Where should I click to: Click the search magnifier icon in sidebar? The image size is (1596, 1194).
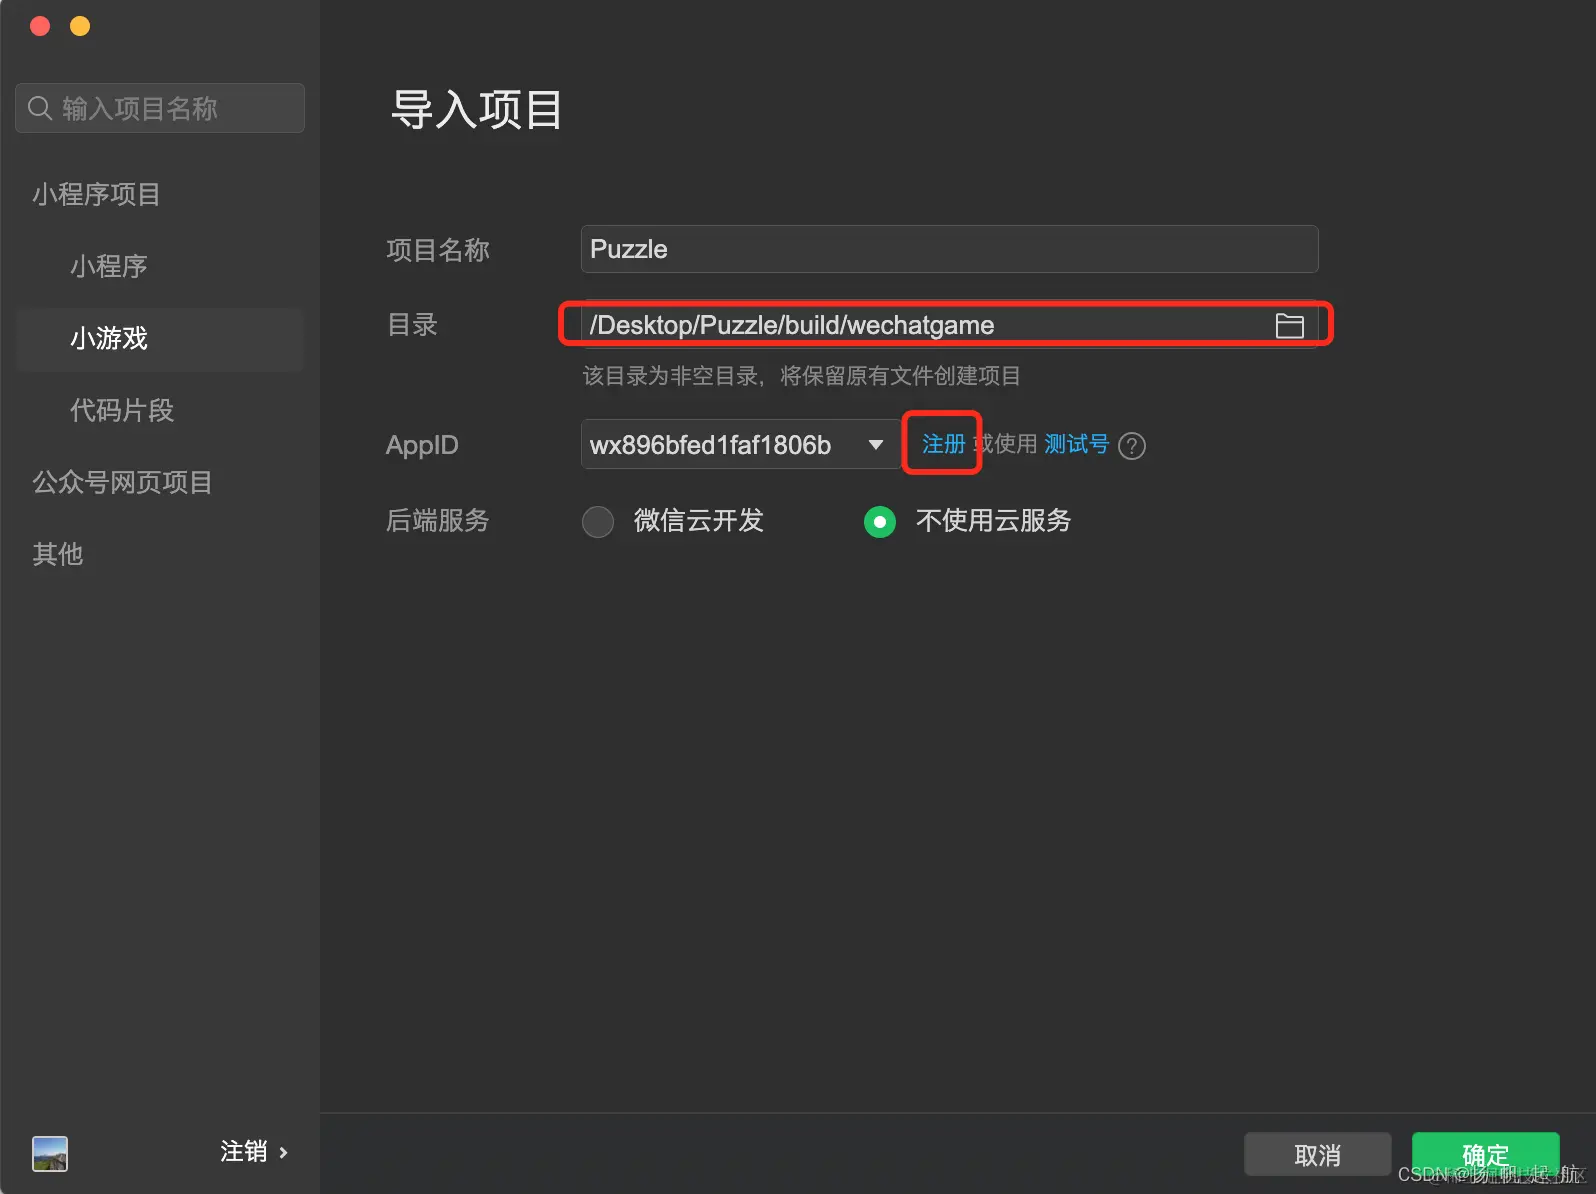point(40,108)
